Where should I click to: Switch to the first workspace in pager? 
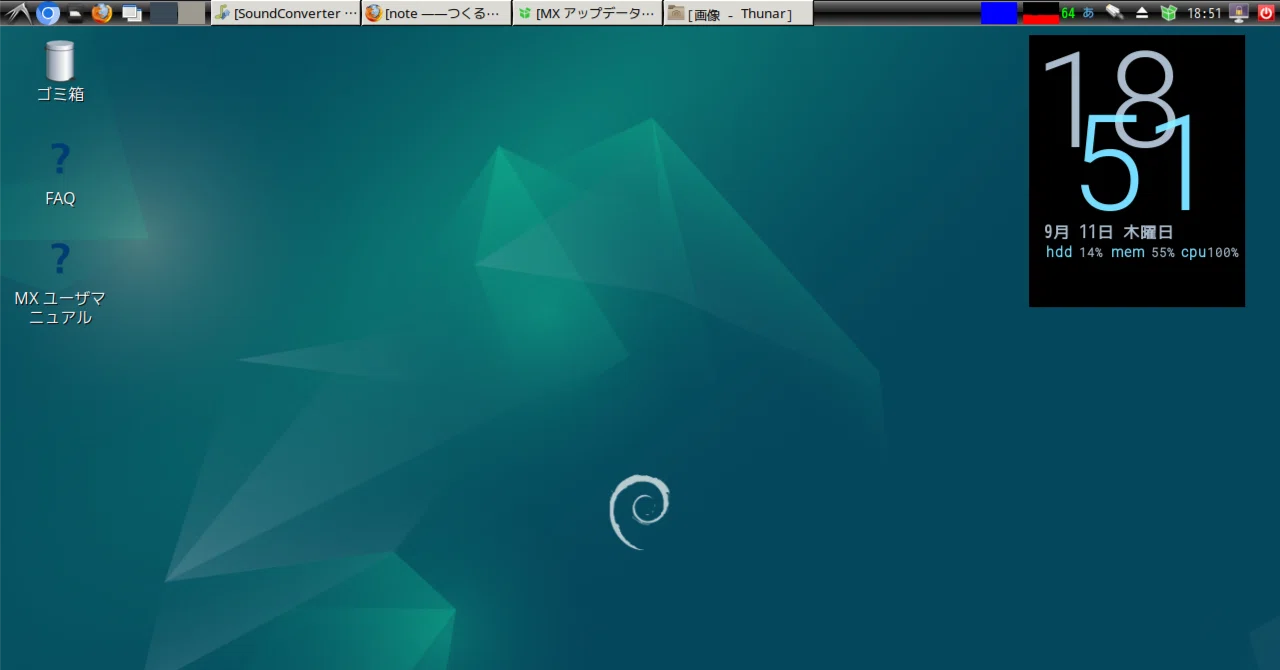coord(164,13)
